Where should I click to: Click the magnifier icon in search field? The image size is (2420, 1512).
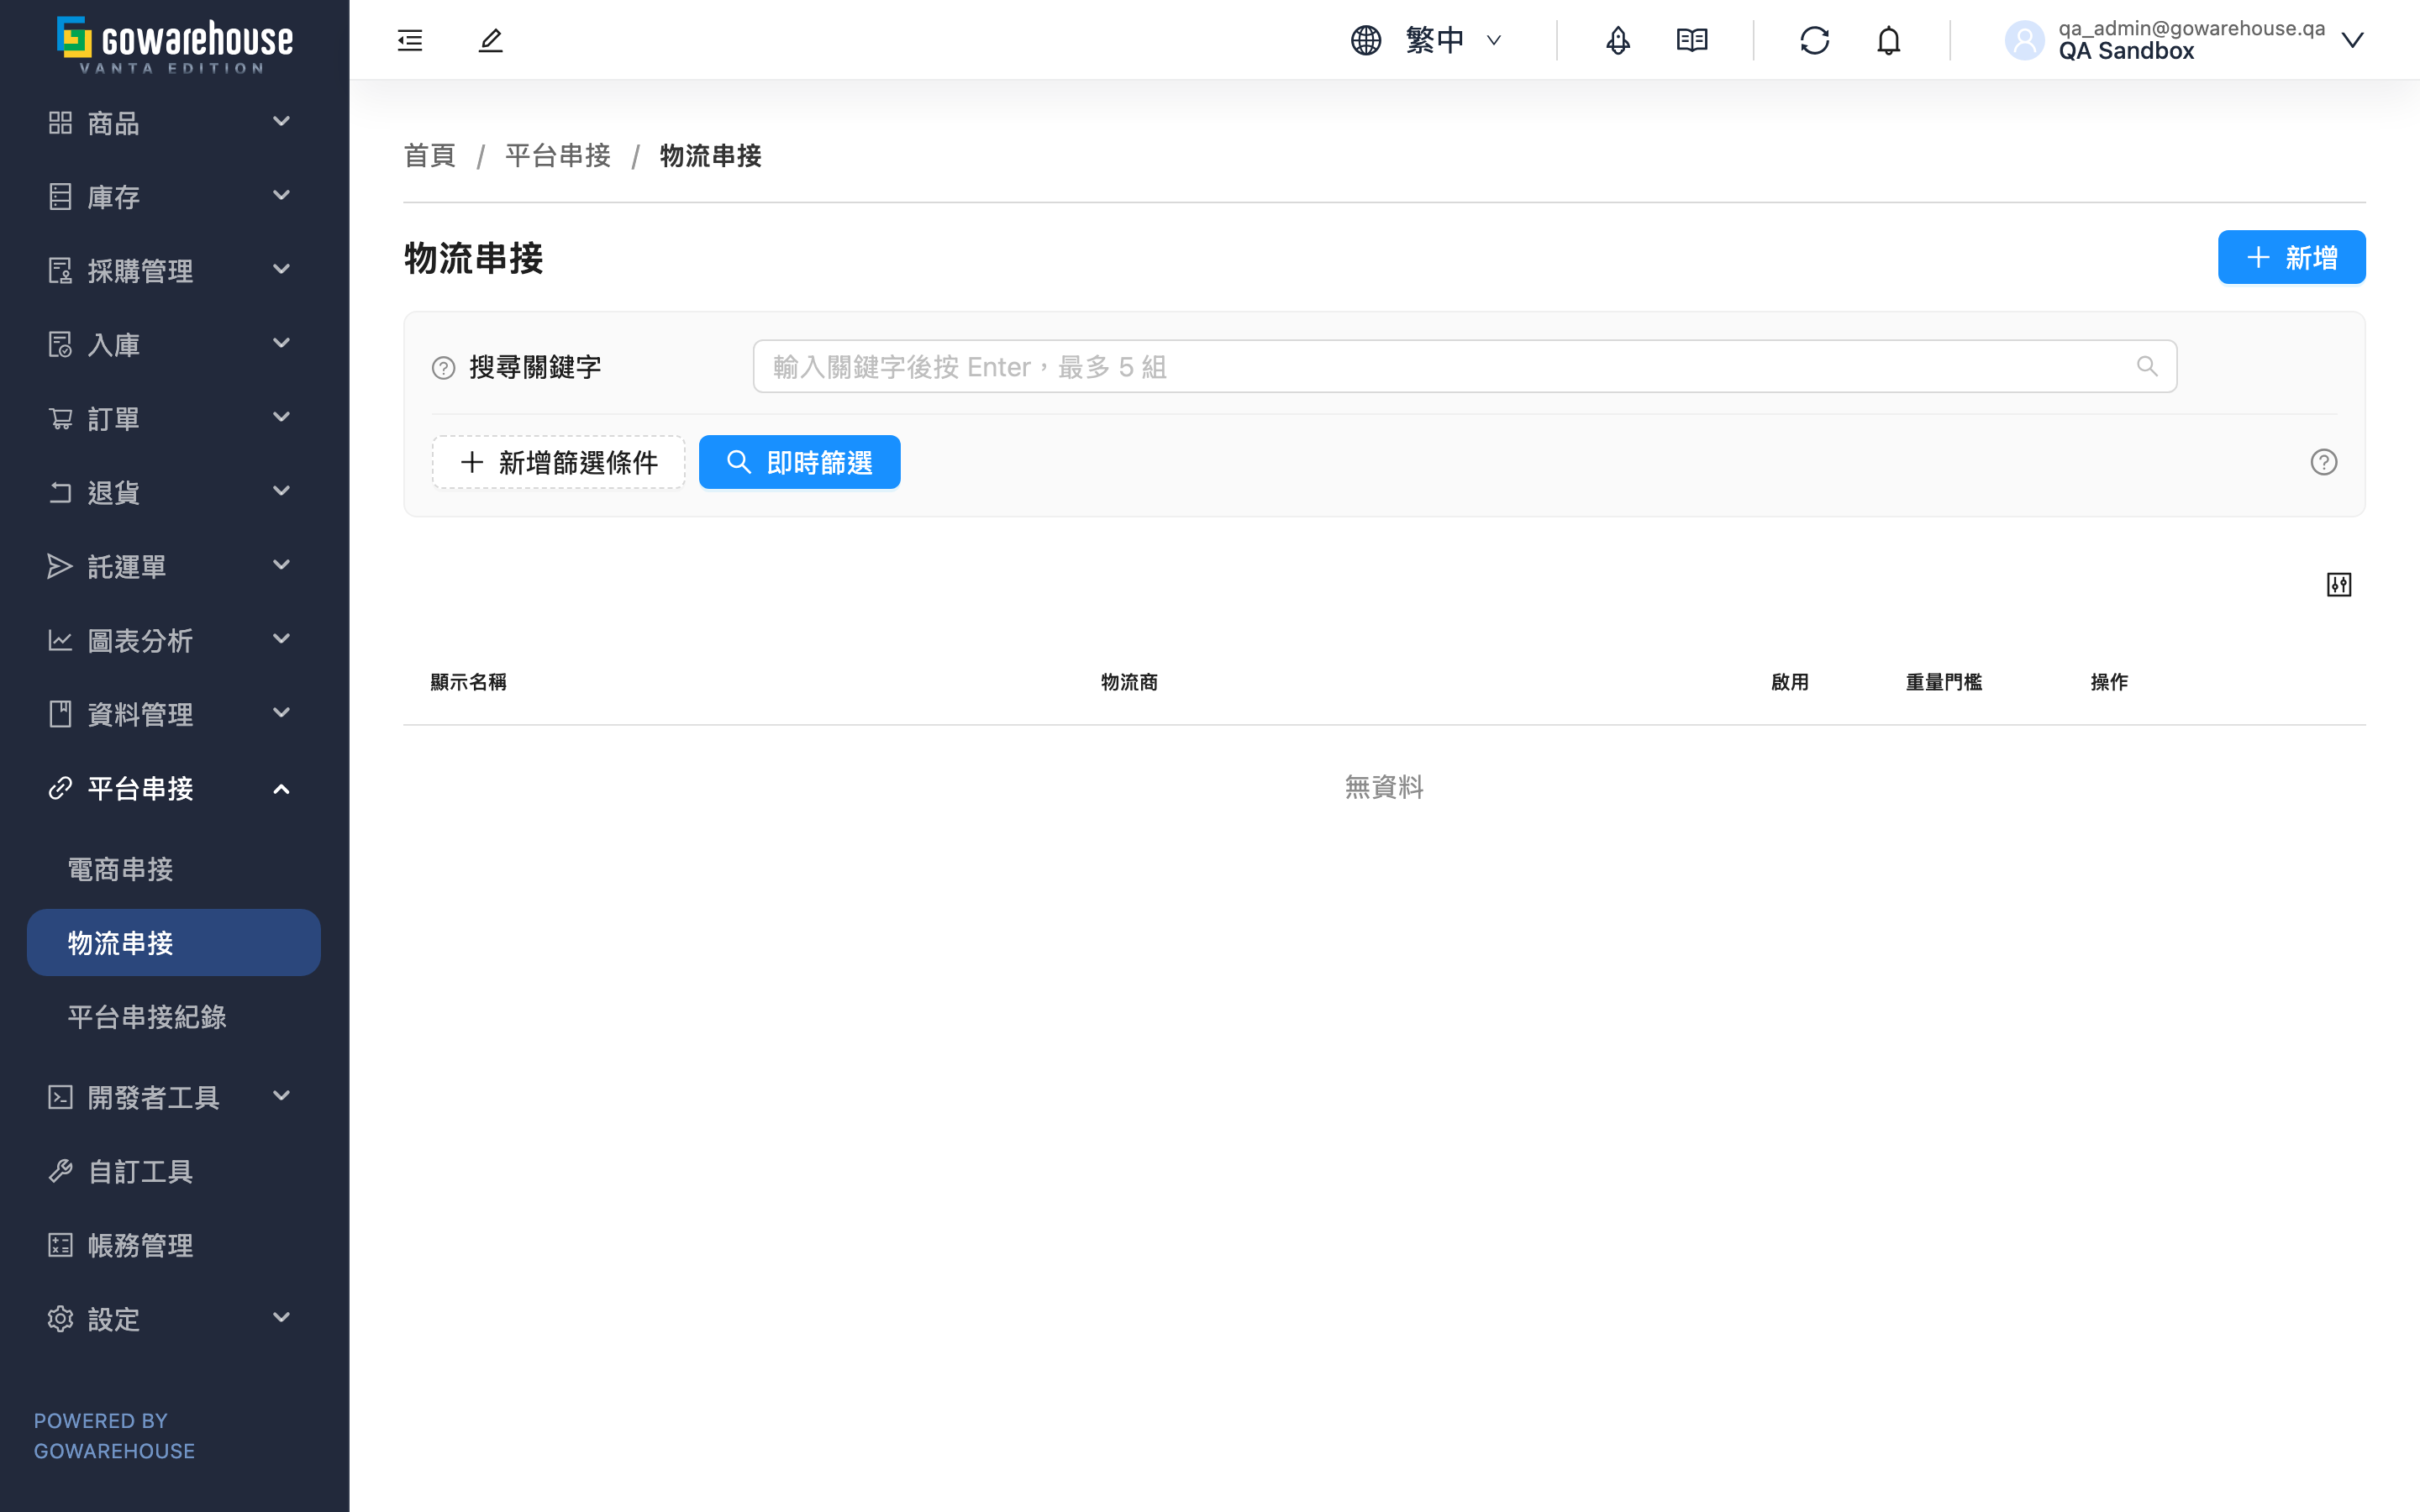pos(2147,366)
